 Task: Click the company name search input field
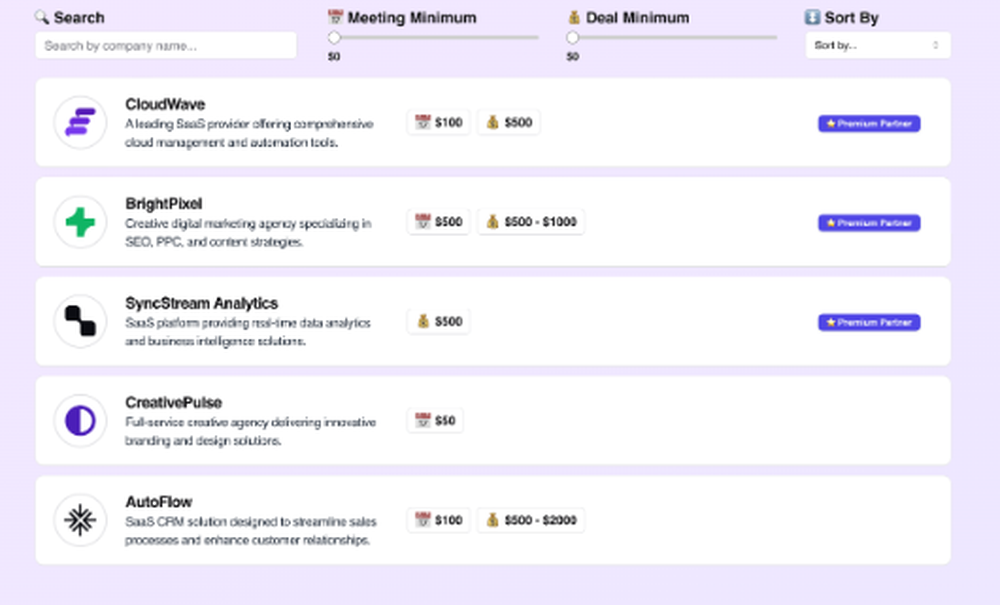[x=165, y=45]
